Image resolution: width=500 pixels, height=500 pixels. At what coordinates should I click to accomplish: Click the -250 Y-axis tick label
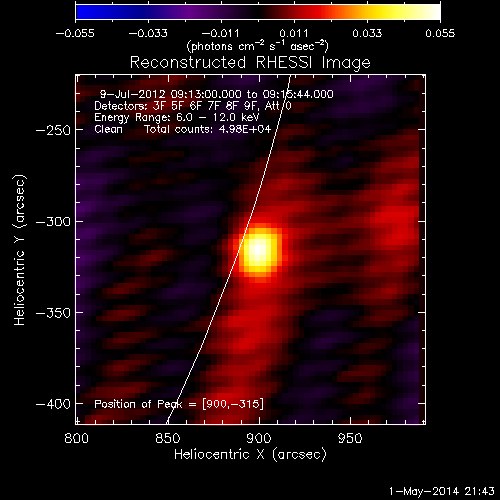(x=53, y=130)
